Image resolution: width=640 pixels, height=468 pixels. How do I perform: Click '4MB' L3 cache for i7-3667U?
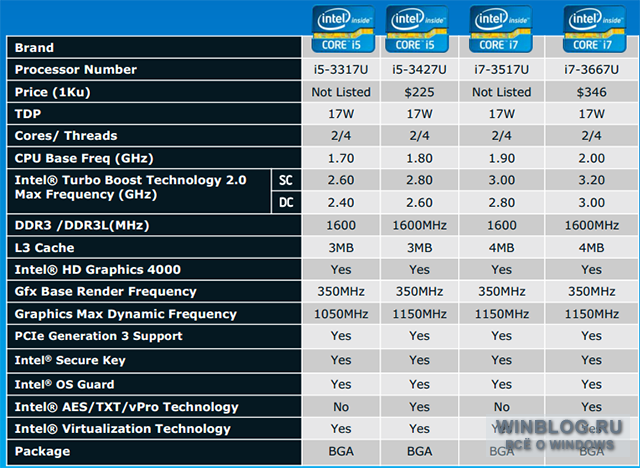point(591,248)
